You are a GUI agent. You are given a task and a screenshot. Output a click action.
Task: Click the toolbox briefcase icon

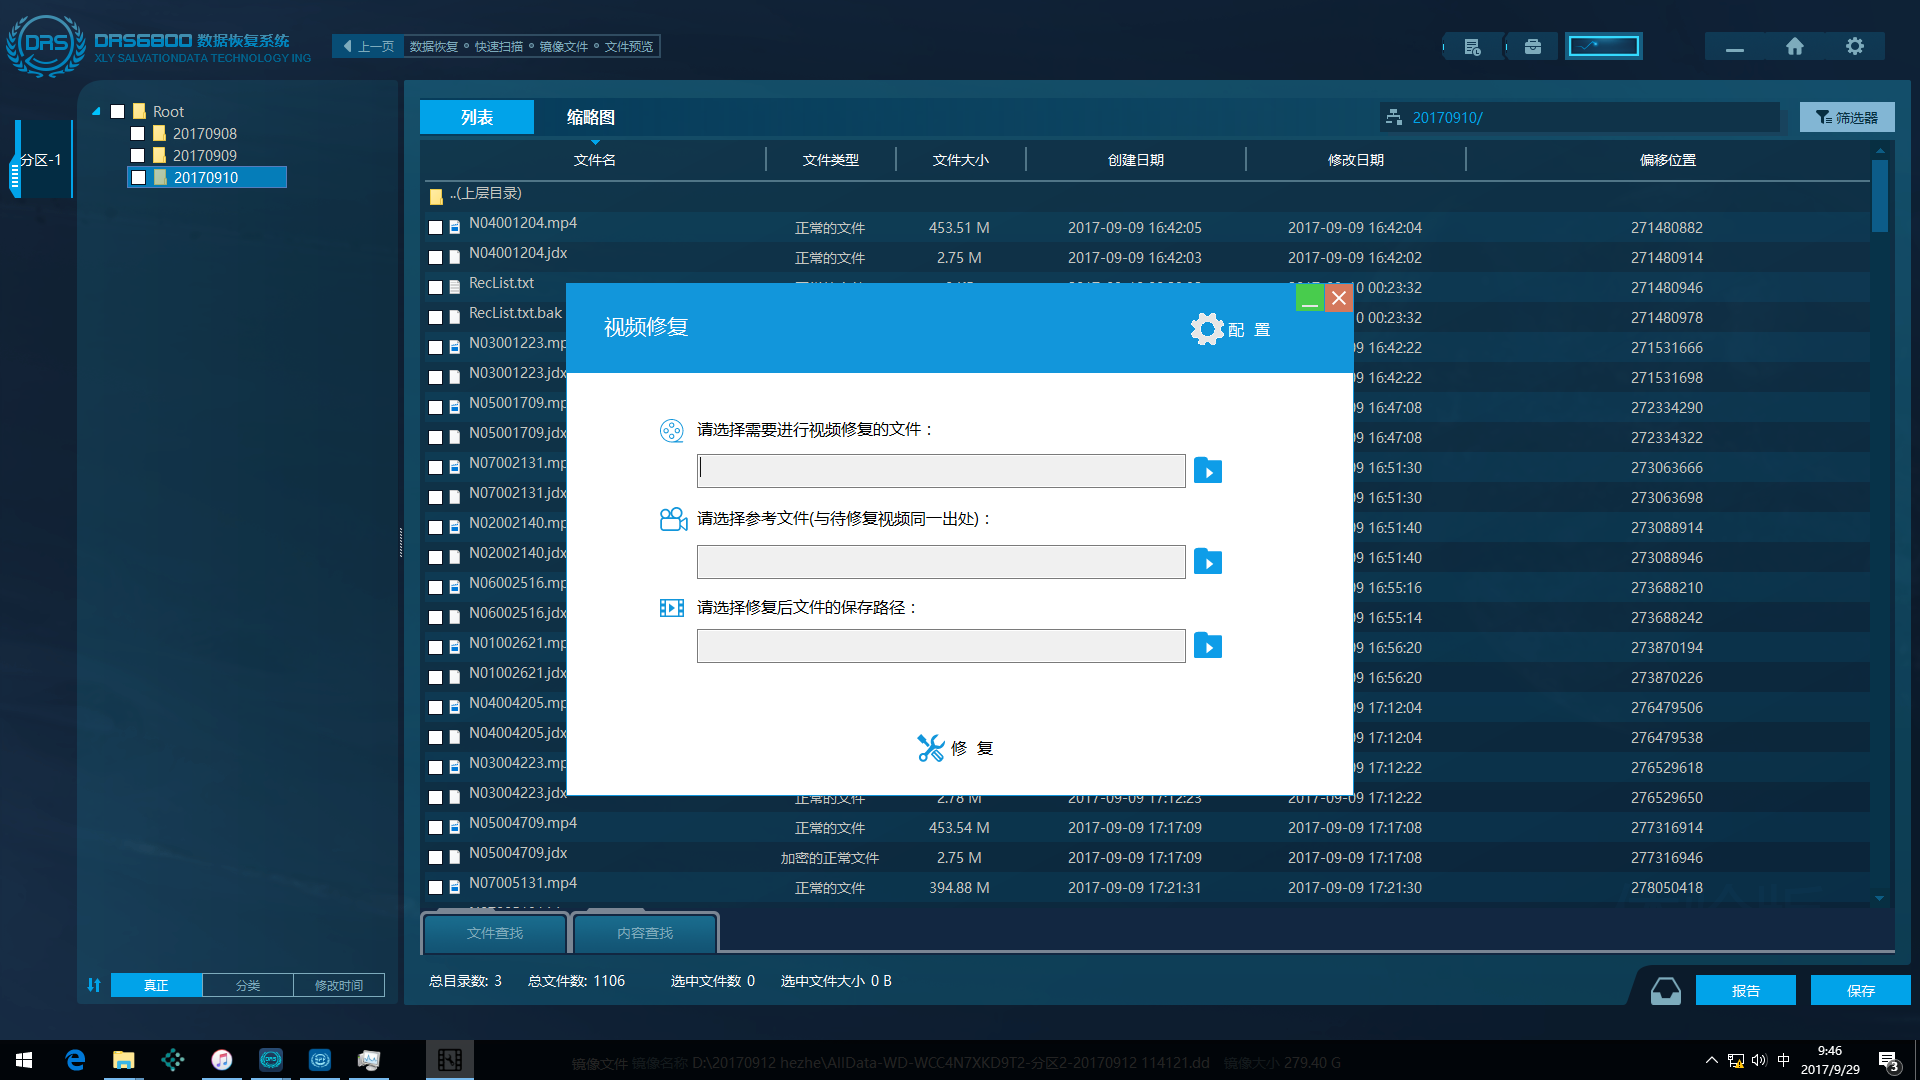click(x=1532, y=47)
